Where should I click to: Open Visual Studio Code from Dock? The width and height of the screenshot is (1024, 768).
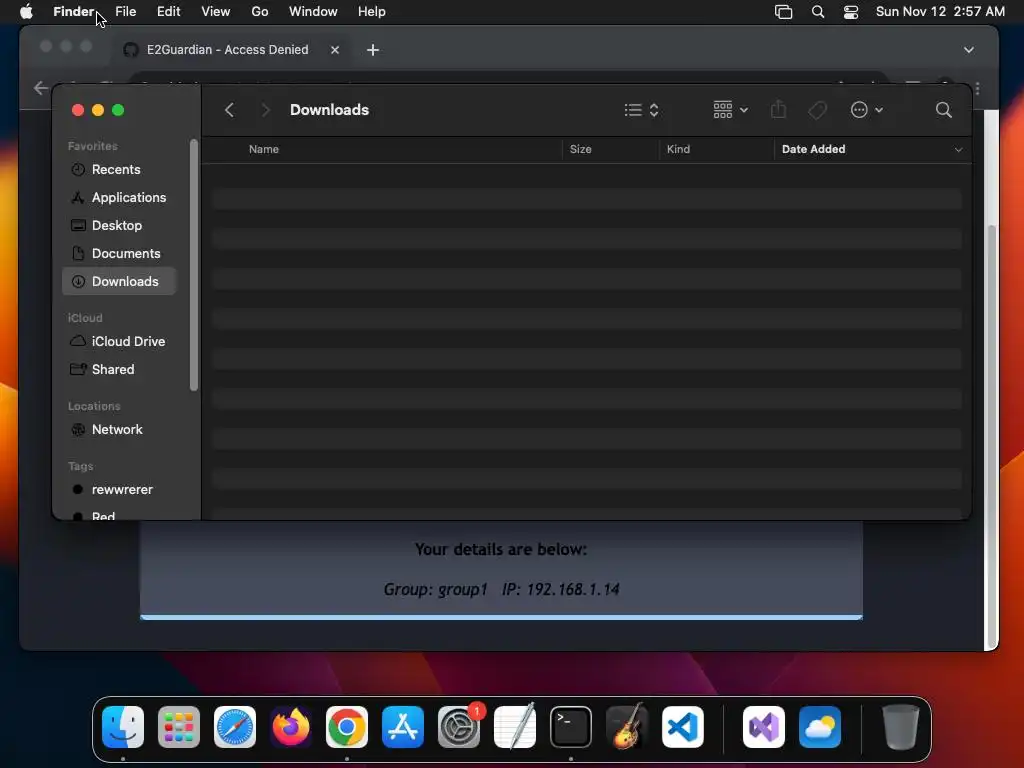click(x=683, y=727)
